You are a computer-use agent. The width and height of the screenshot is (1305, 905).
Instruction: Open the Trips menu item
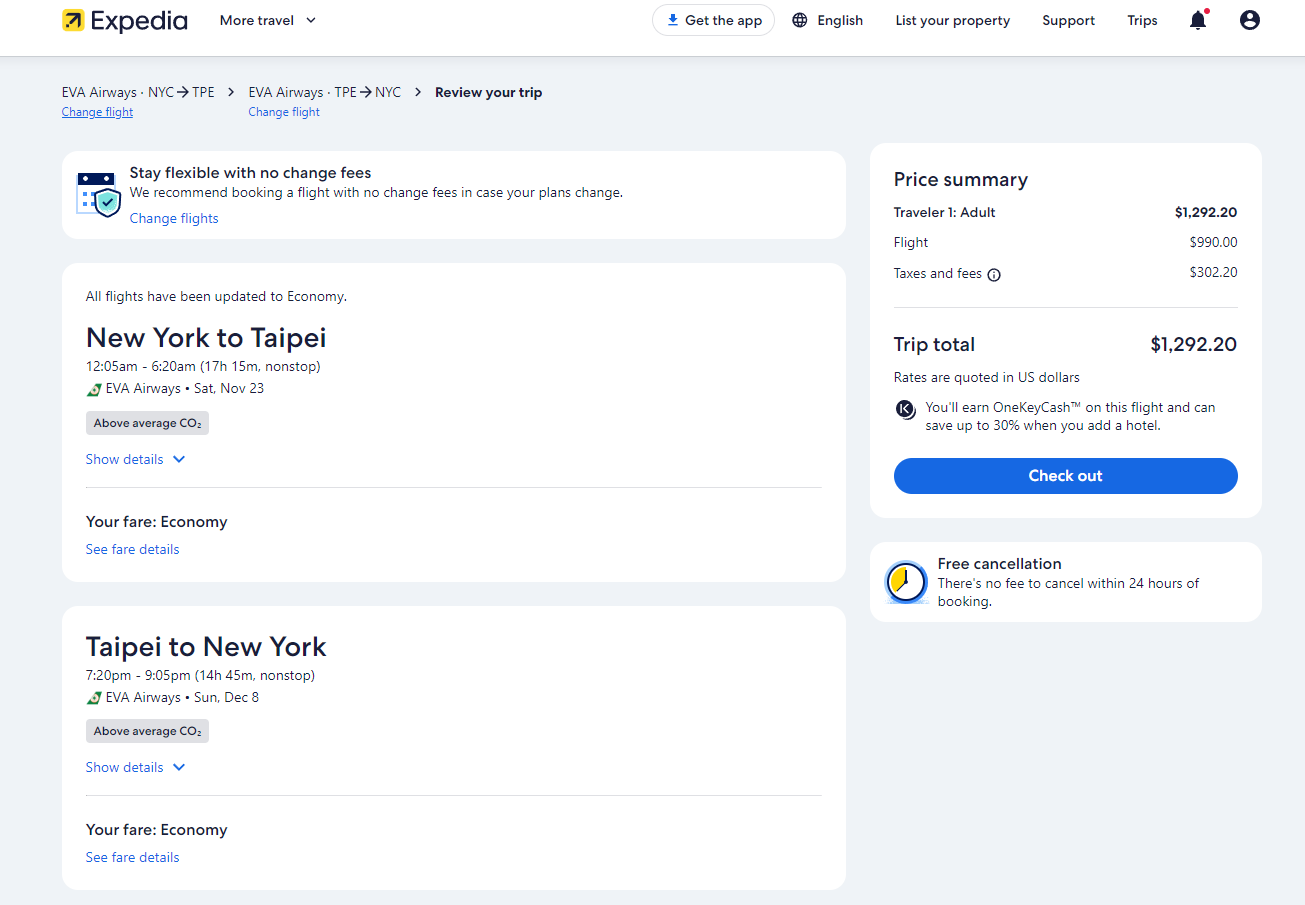(1142, 20)
